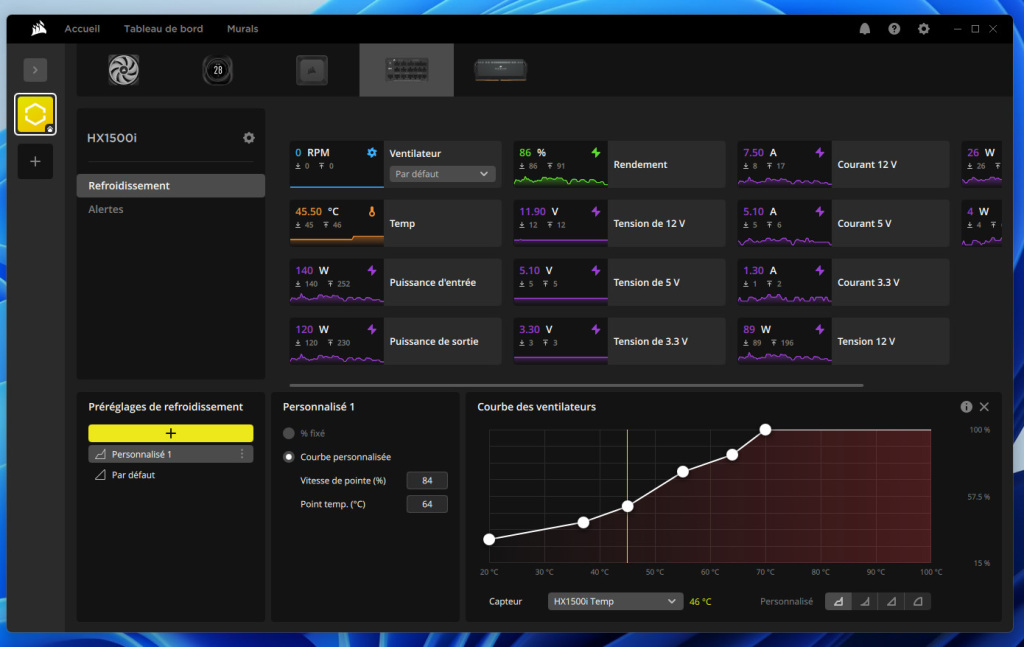
Task: Open the gear icon on the Ventilateur tile
Action: pyautogui.click(x=371, y=152)
